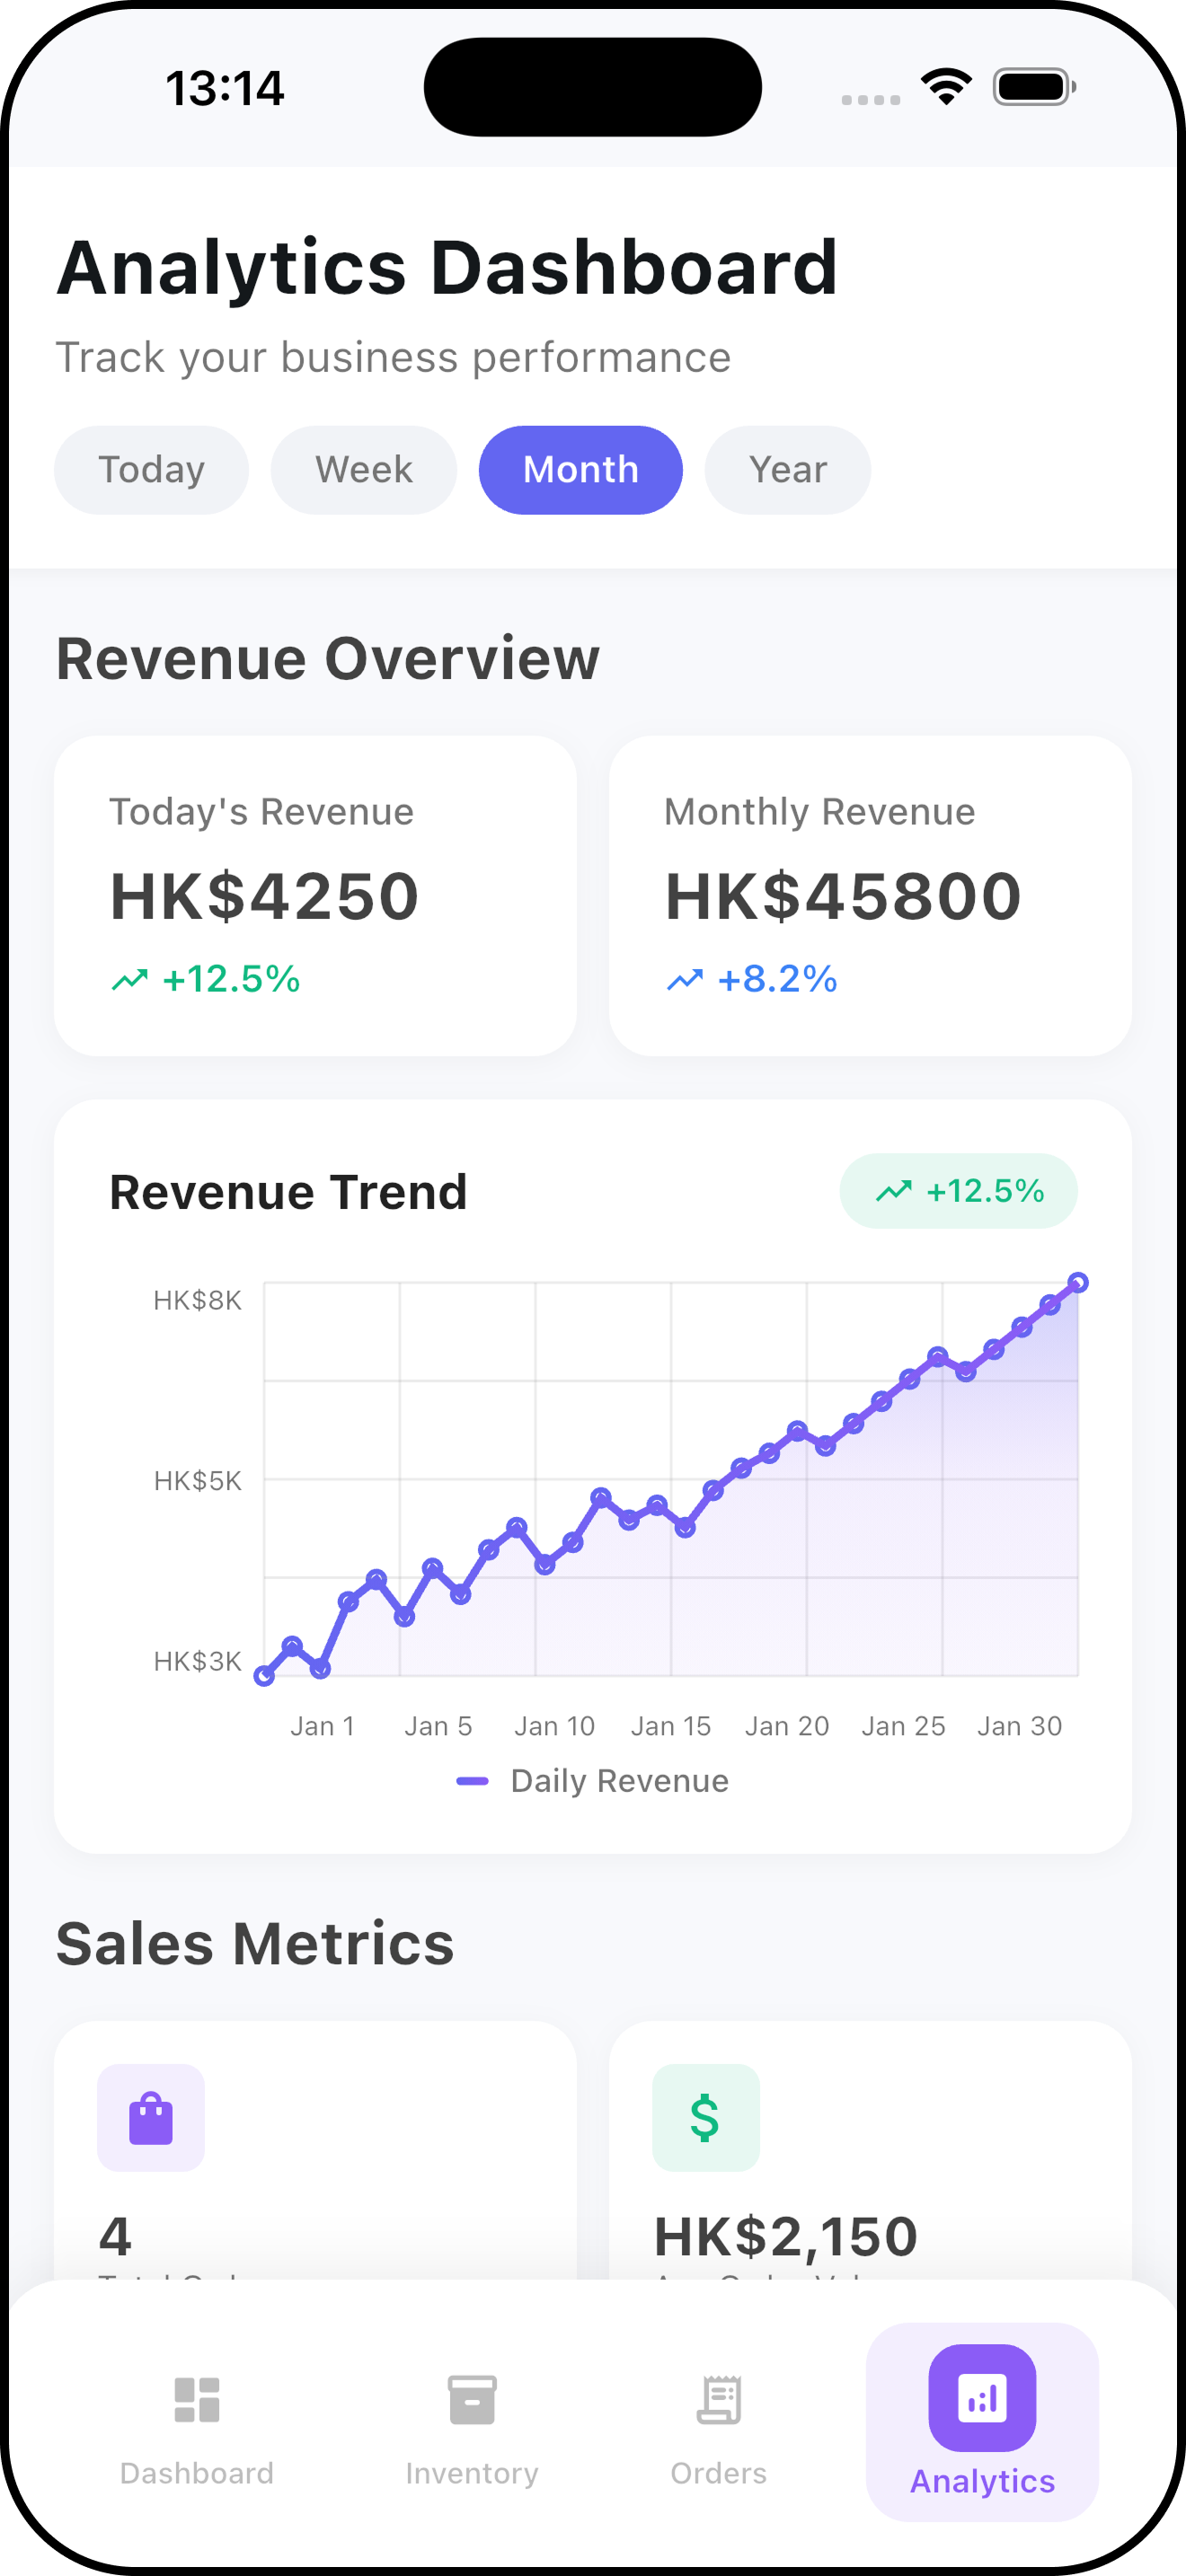Tap the purple shopping bag icon

[x=151, y=2118]
